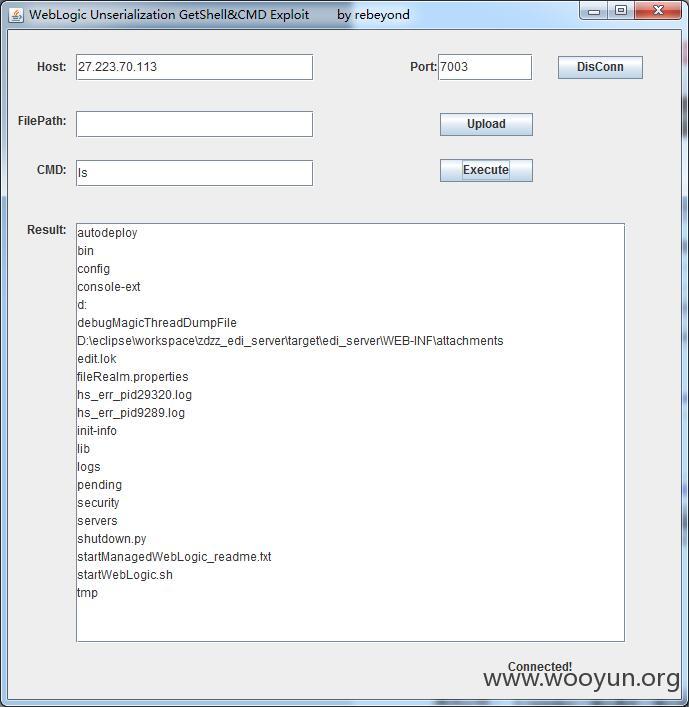Image resolution: width=689 pixels, height=707 pixels.
Task: Select 'hs_err_pid9289.log' in Result output
Action: pyautogui.click(x=131, y=413)
